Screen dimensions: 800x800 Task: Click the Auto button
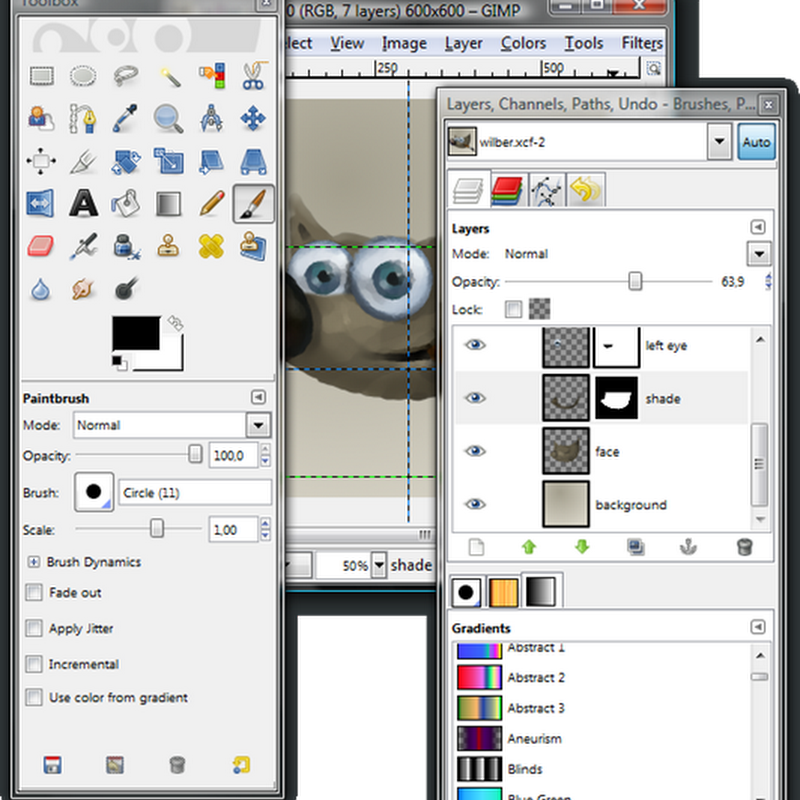tap(756, 142)
